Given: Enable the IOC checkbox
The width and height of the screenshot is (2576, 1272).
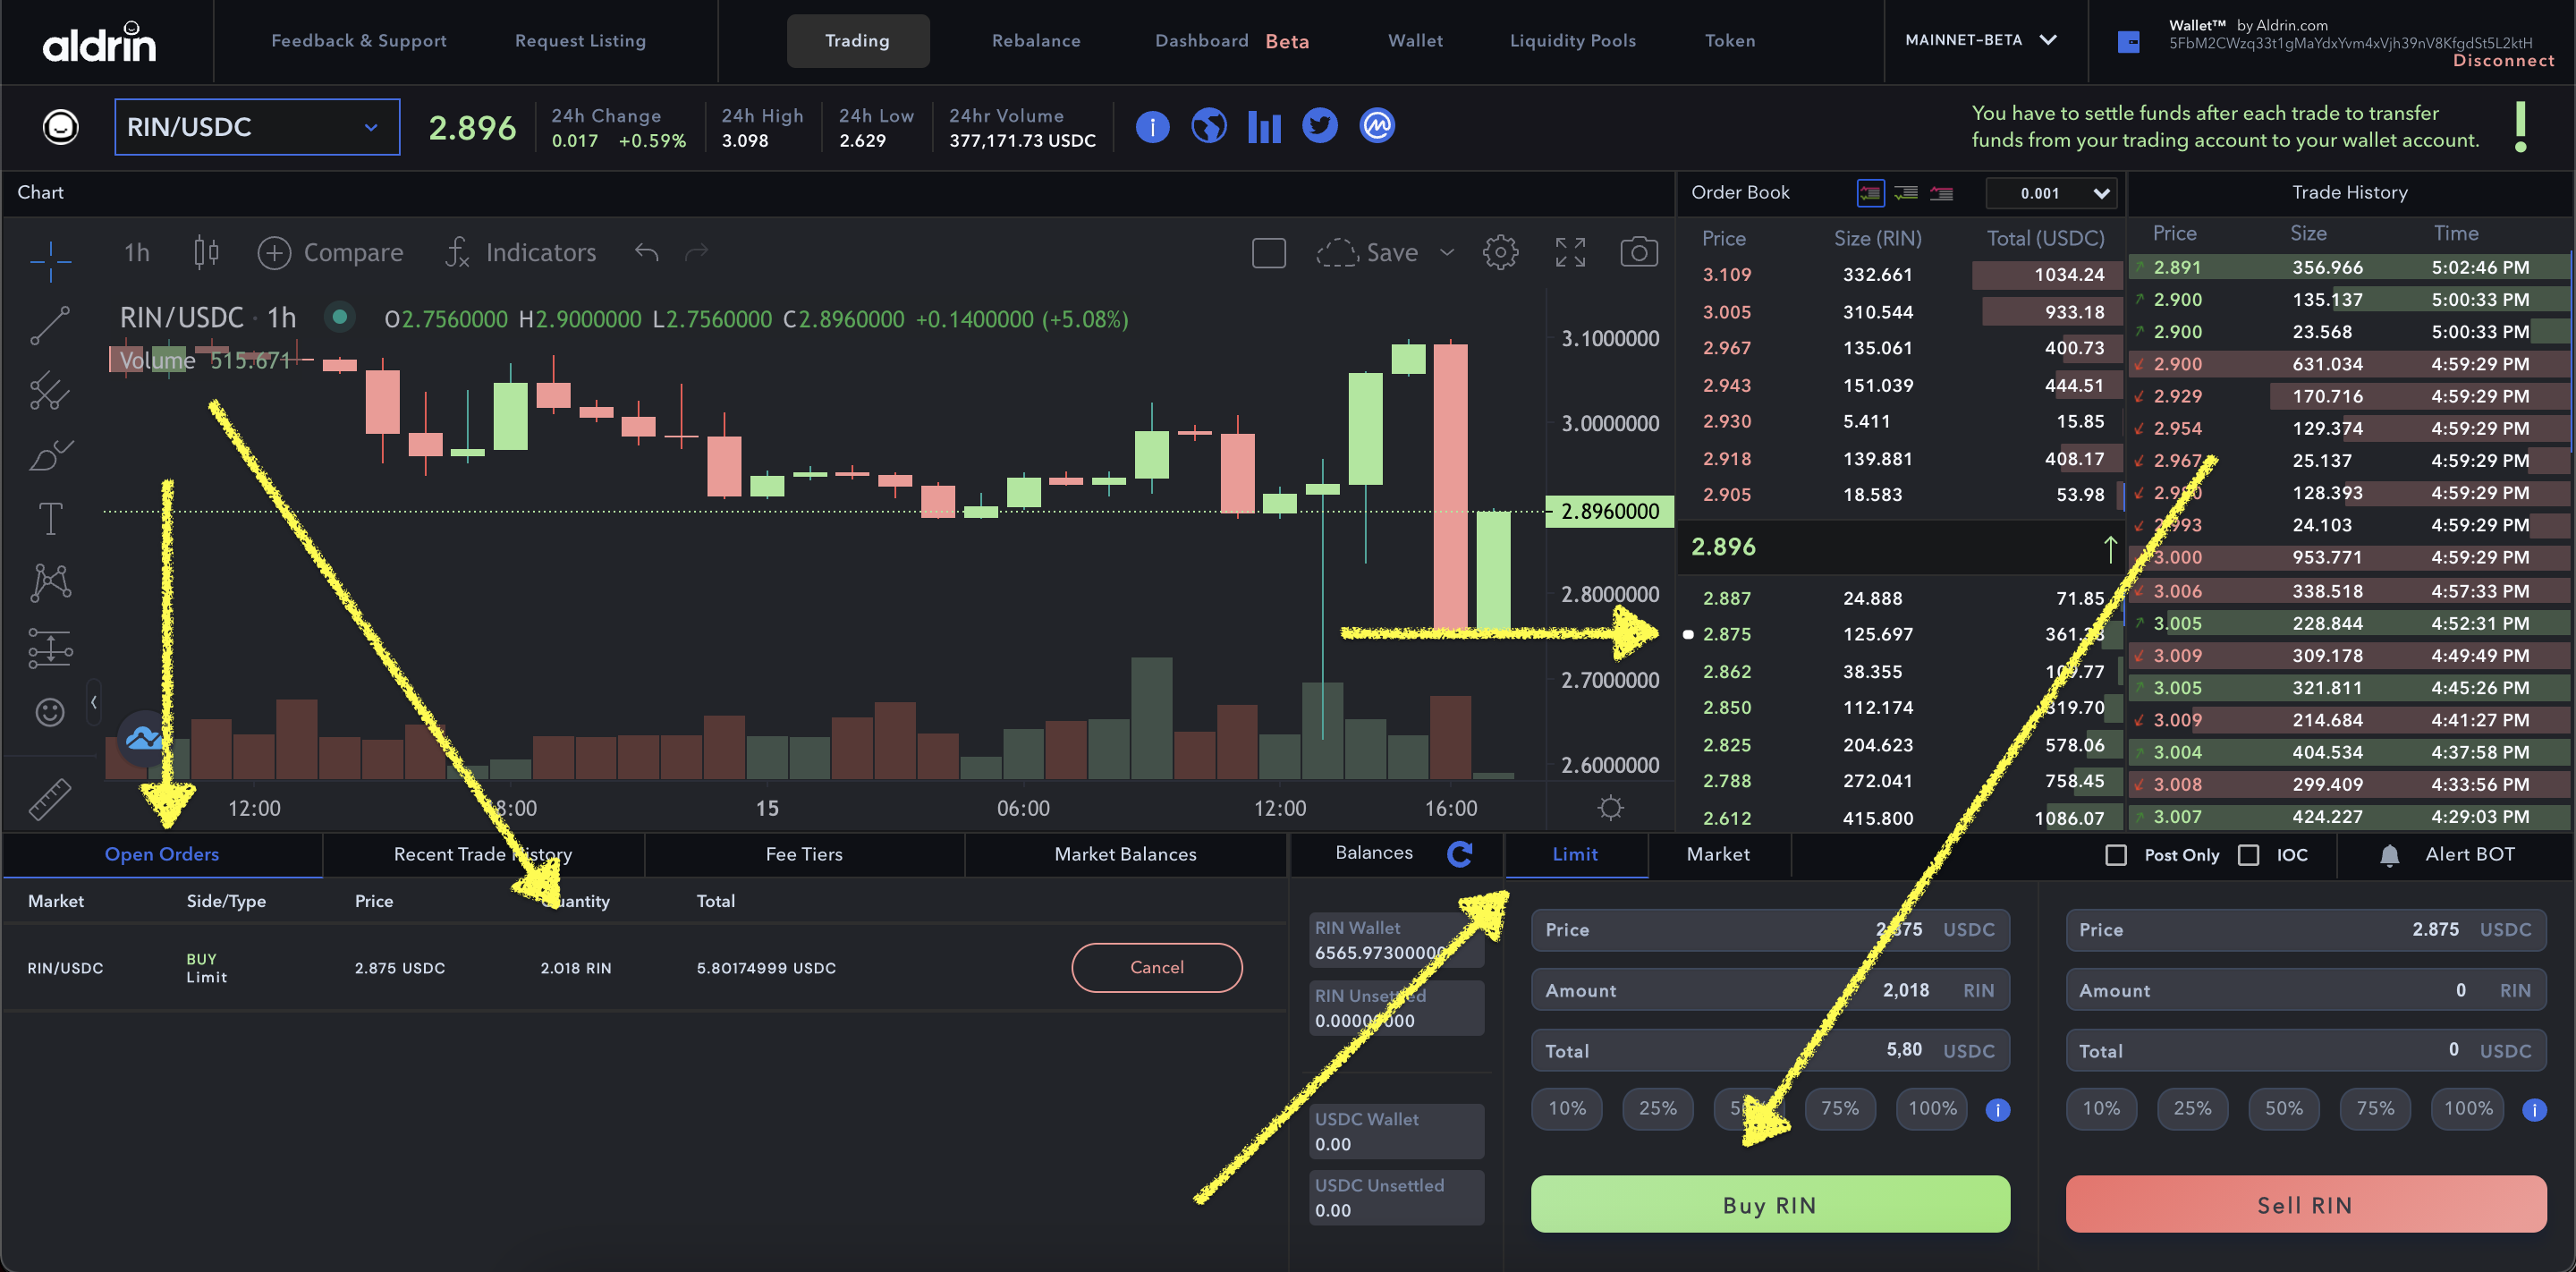Looking at the screenshot, I should [2248, 855].
